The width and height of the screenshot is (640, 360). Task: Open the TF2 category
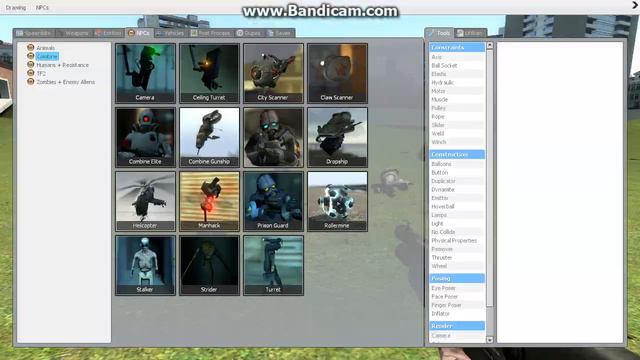point(41,73)
